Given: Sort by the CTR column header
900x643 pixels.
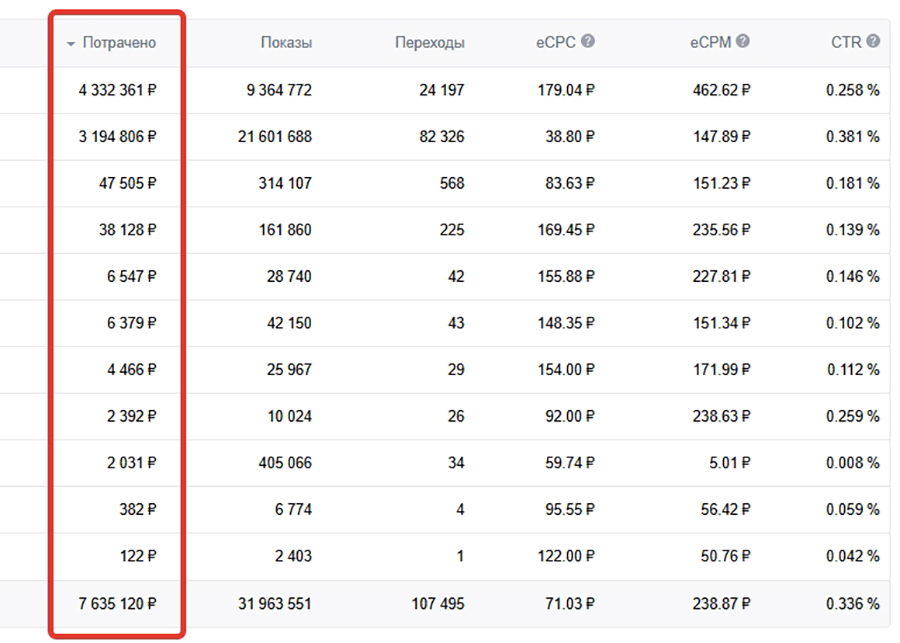Looking at the screenshot, I should (846, 43).
